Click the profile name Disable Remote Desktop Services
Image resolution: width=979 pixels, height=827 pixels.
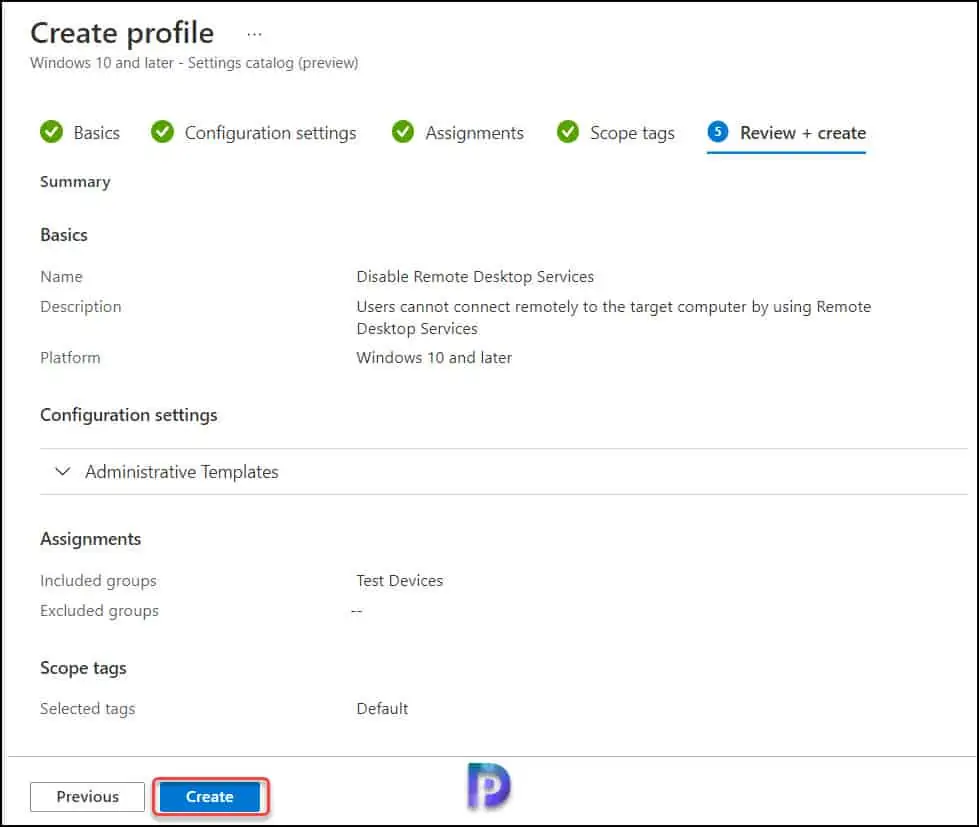click(x=475, y=276)
